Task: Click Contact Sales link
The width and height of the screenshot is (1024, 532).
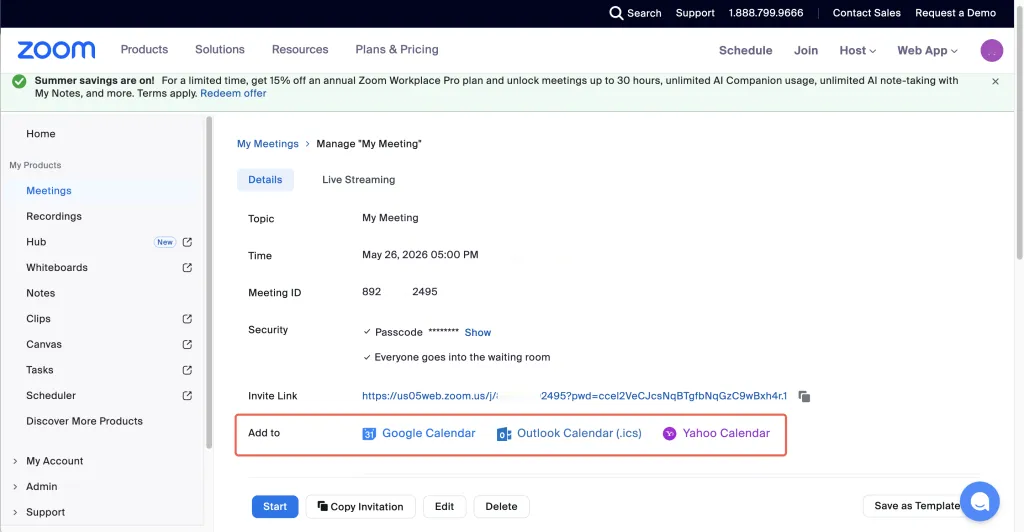Action: click(x=867, y=13)
